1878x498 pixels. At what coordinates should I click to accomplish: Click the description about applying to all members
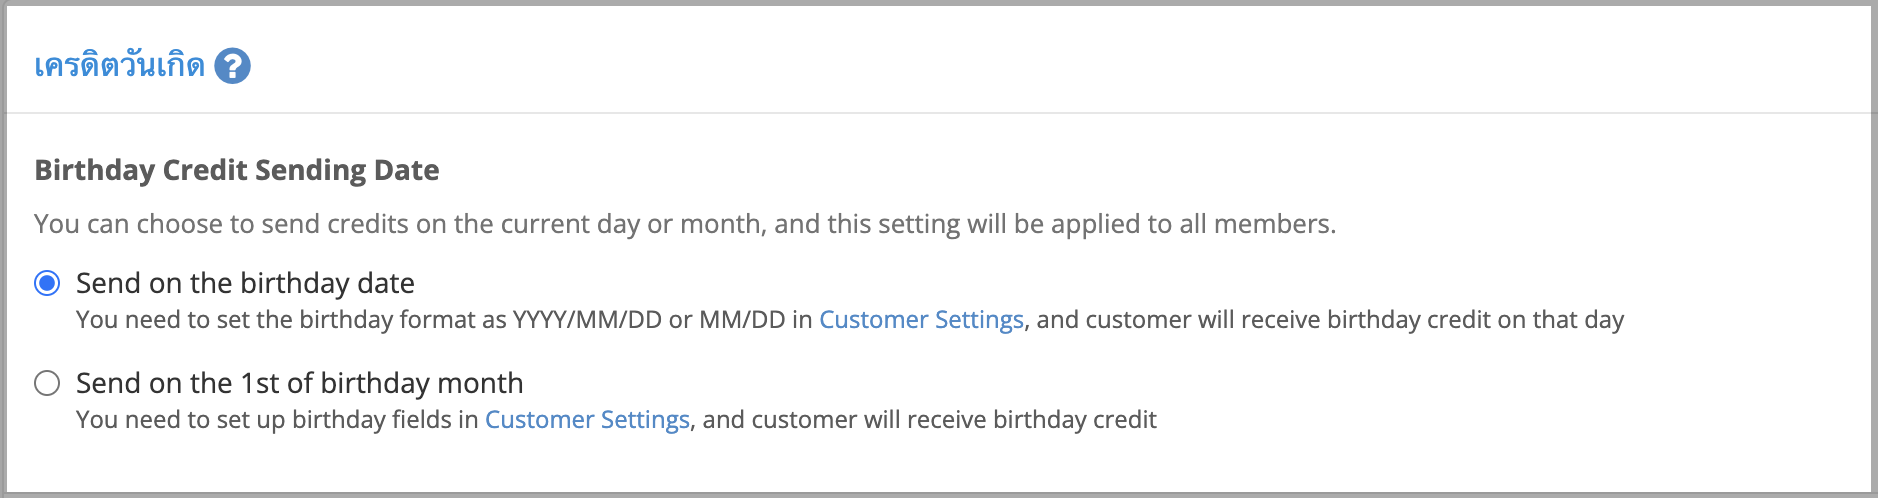tap(685, 224)
